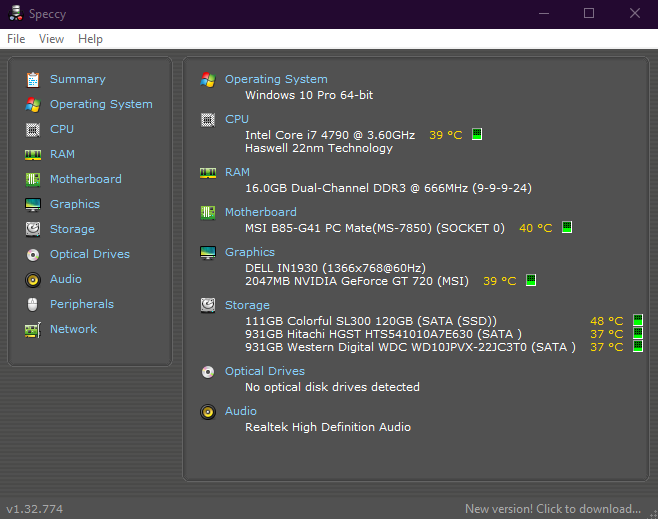
Task: Click the Speccy app icon in title bar
Action: point(16,13)
